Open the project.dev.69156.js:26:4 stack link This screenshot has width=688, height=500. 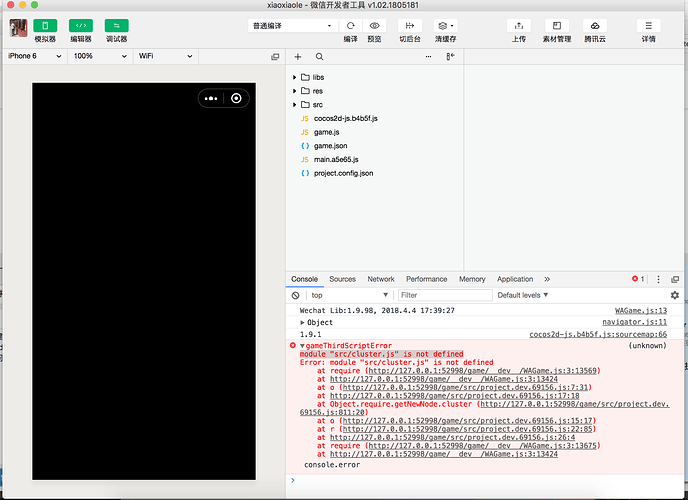tap(452, 437)
